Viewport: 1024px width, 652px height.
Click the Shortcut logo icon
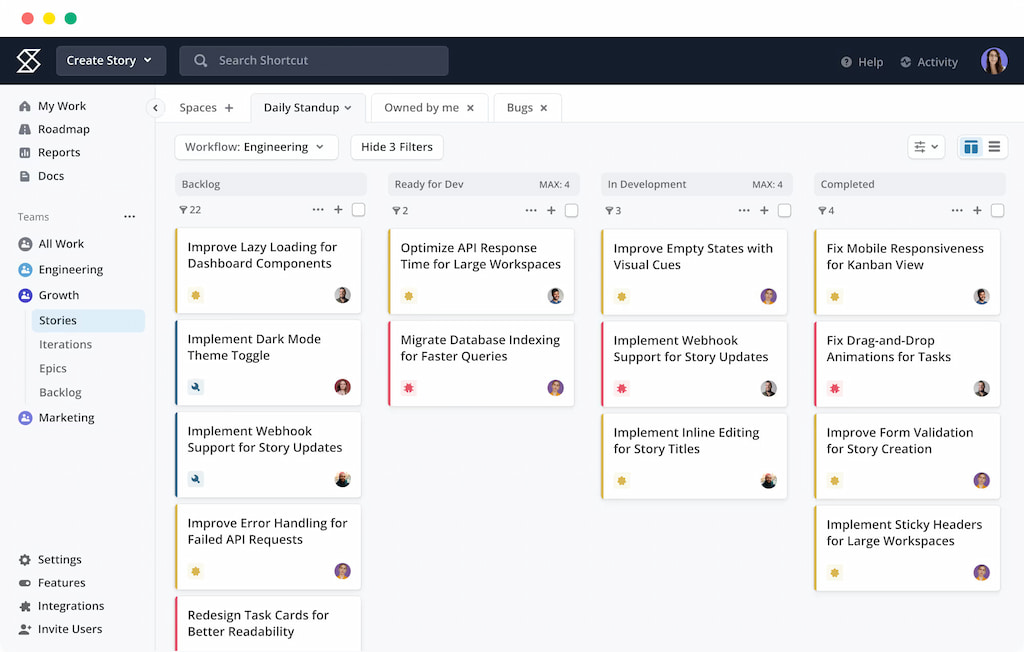tap(28, 60)
